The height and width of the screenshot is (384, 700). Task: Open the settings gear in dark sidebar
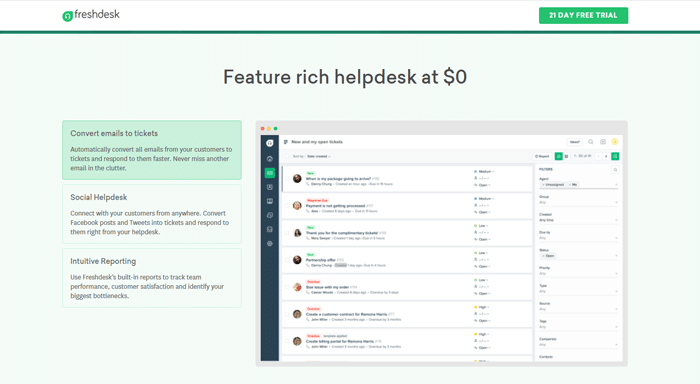click(270, 244)
